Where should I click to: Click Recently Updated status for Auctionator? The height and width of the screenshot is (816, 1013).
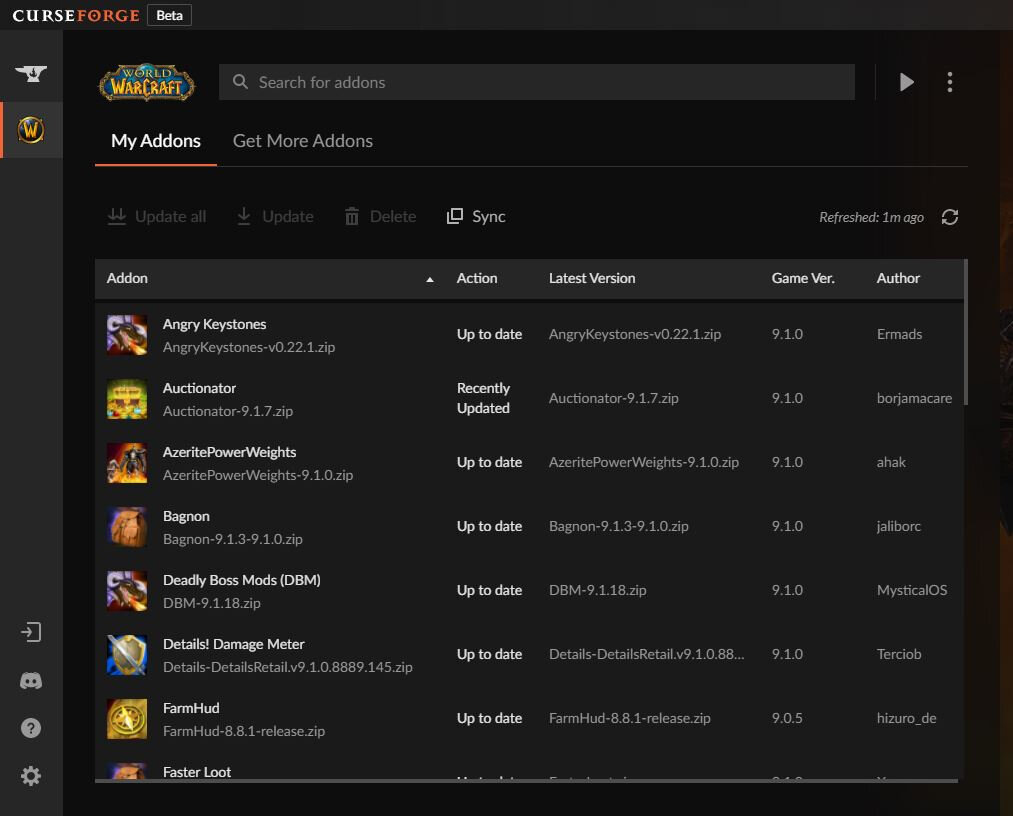pos(483,398)
